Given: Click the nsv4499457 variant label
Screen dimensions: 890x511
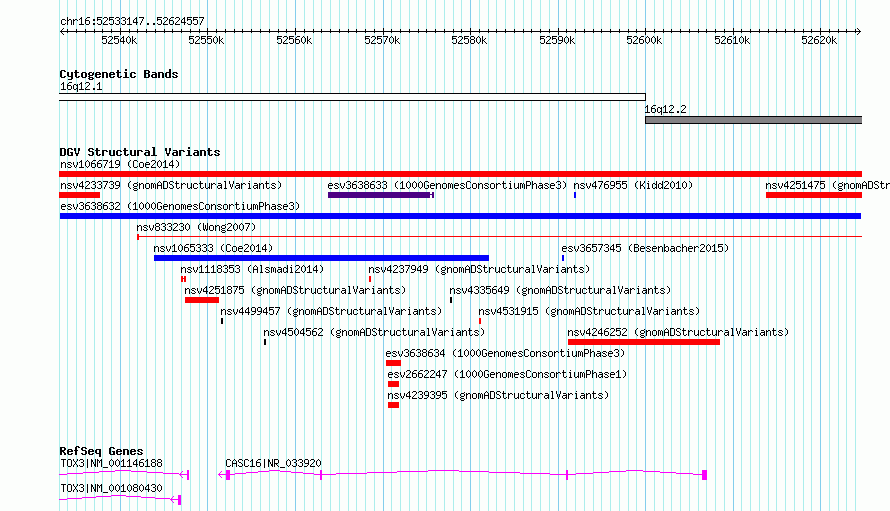Looking at the screenshot, I should point(331,311).
